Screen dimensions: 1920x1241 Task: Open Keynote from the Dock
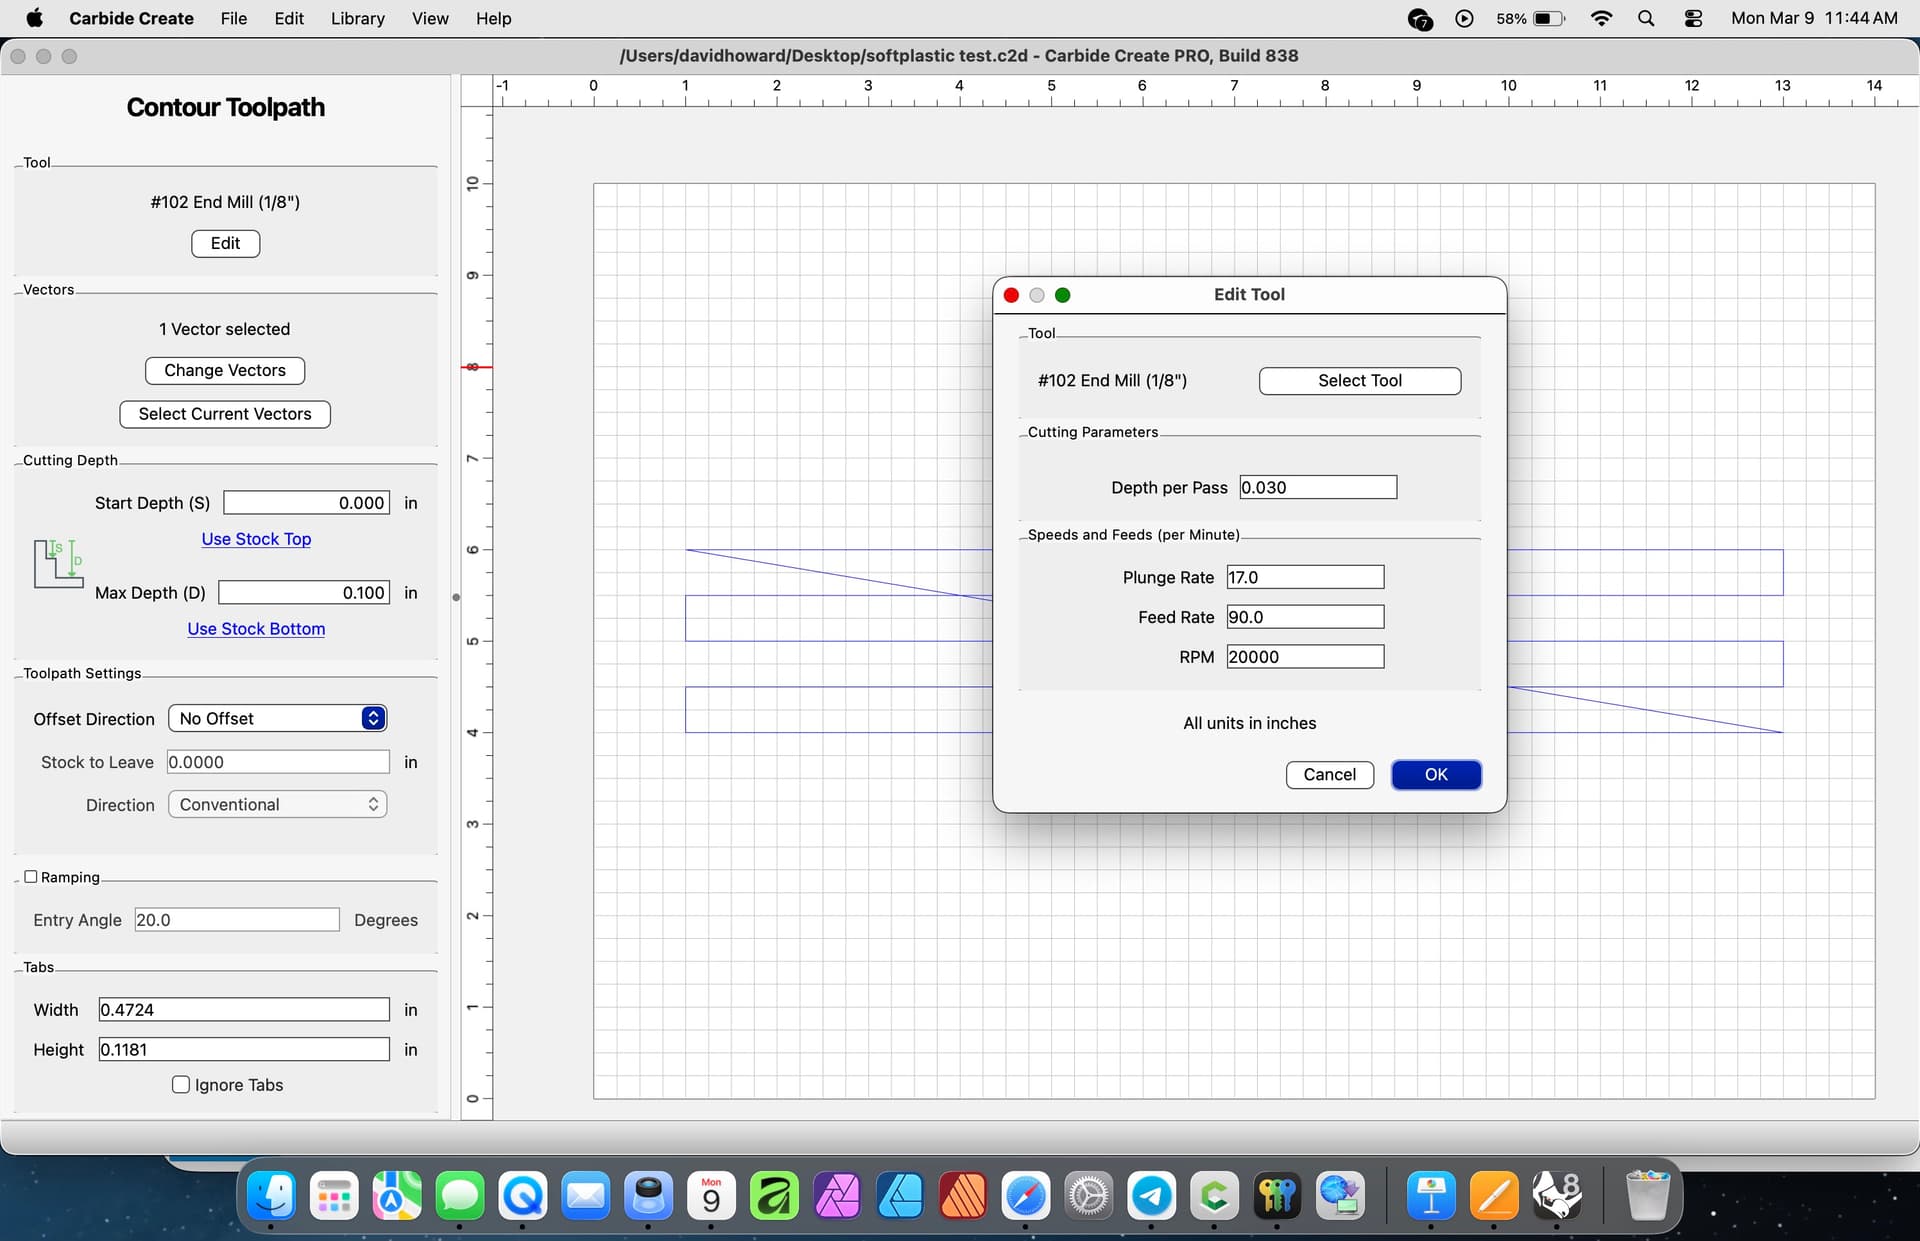coord(1431,1196)
